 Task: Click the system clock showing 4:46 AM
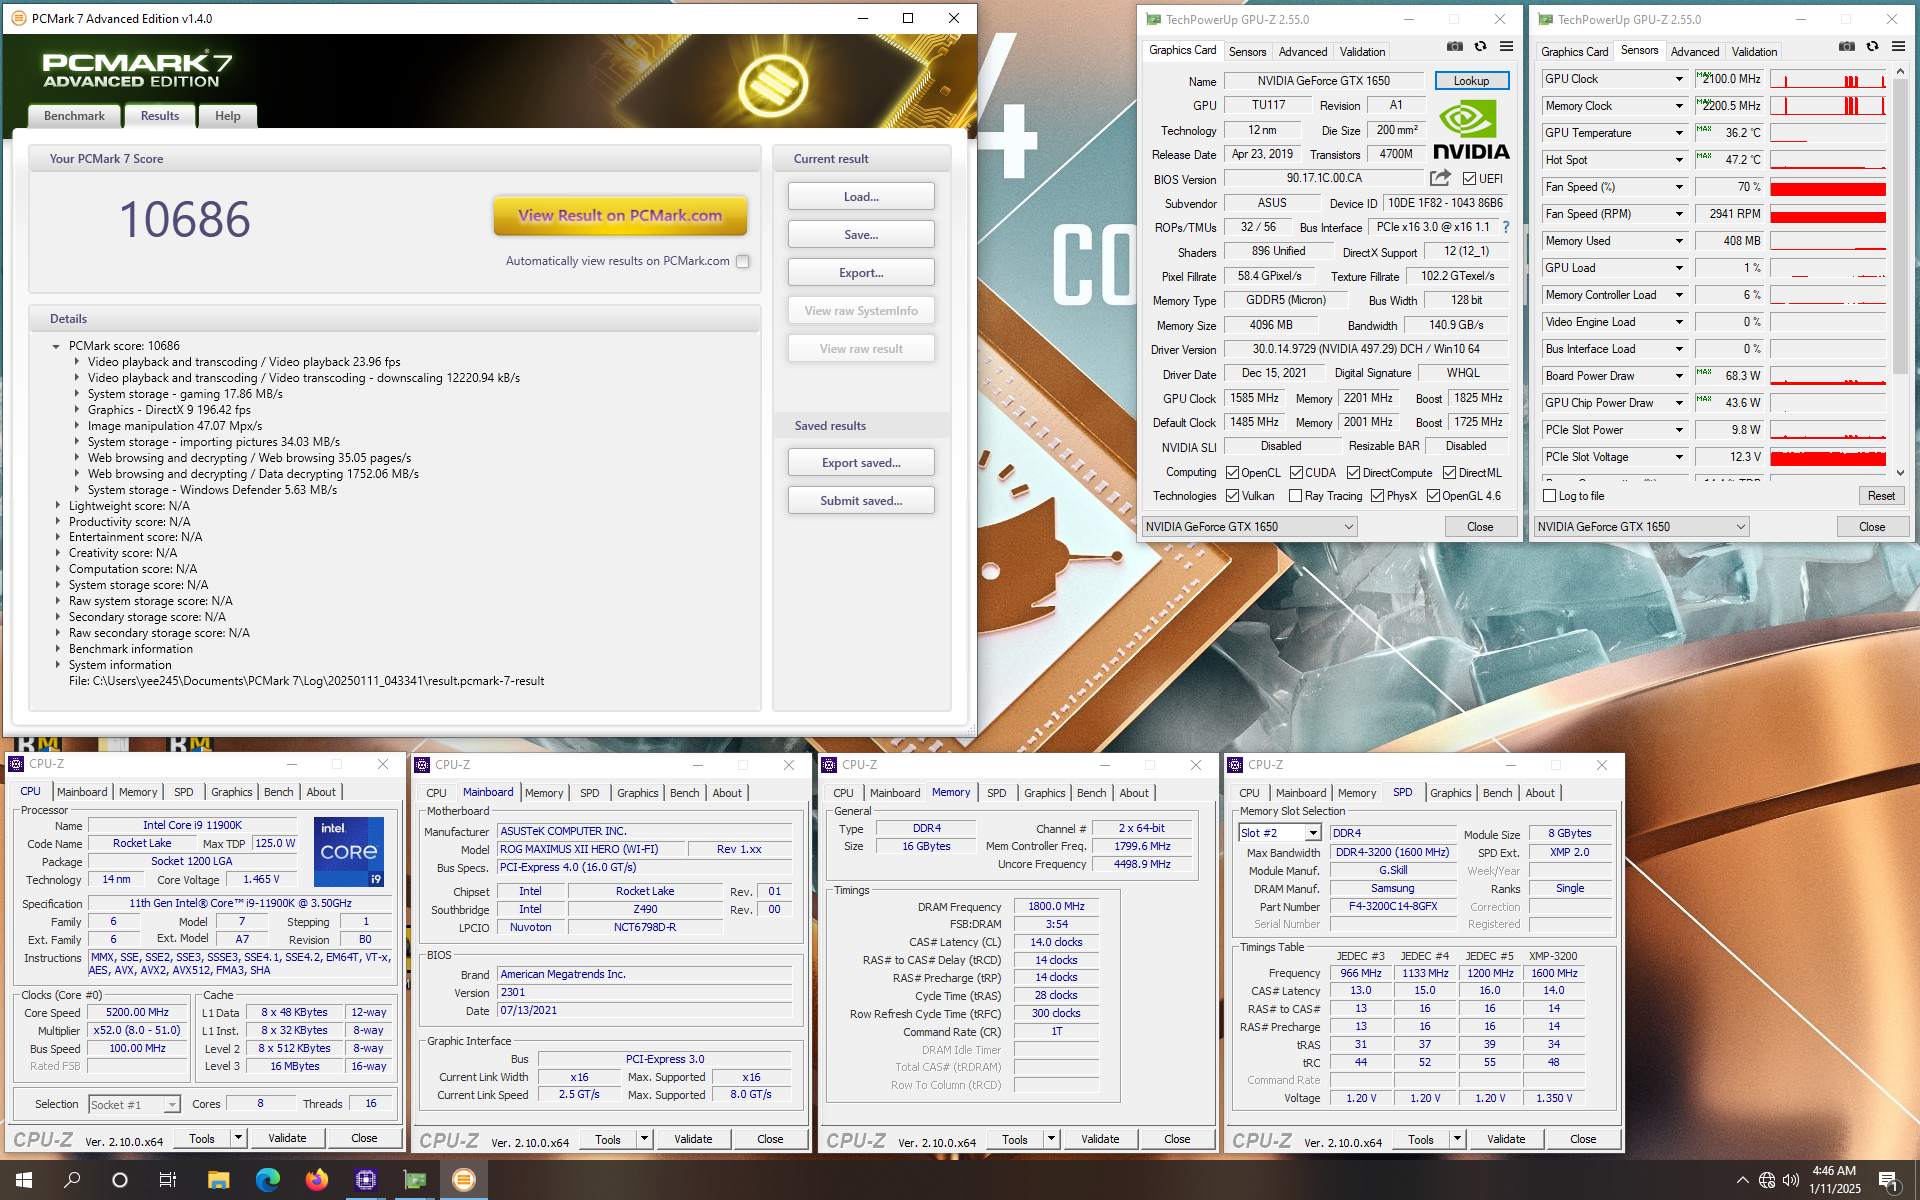click(1834, 1171)
